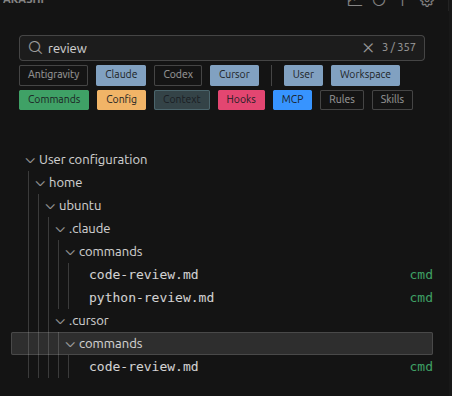
Task: Collapse the home folder chevron
Action: coord(40,184)
